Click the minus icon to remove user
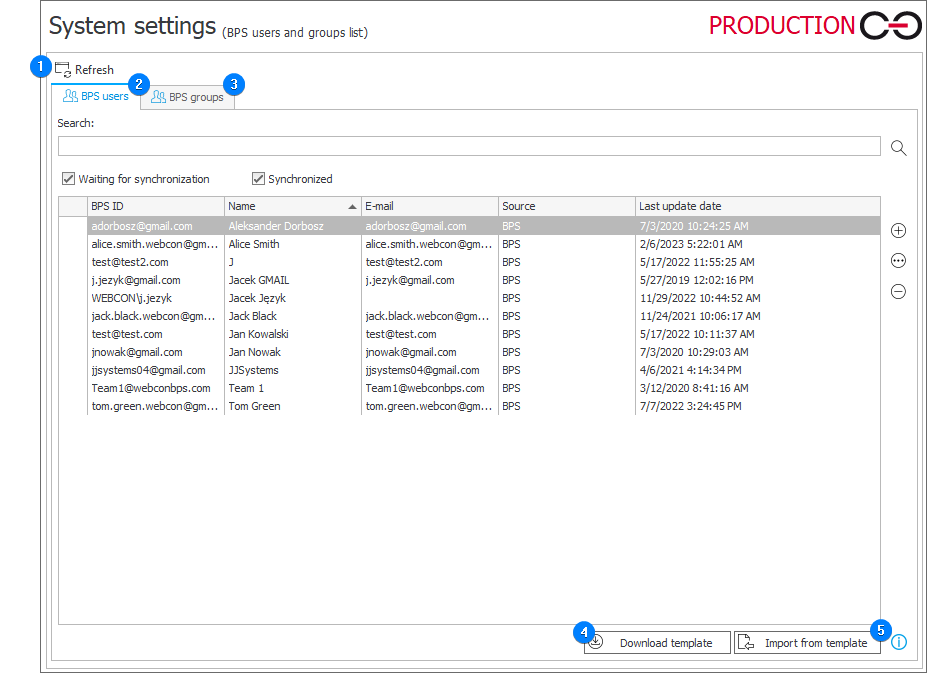The width and height of the screenshot is (927, 673). pyautogui.click(x=898, y=291)
